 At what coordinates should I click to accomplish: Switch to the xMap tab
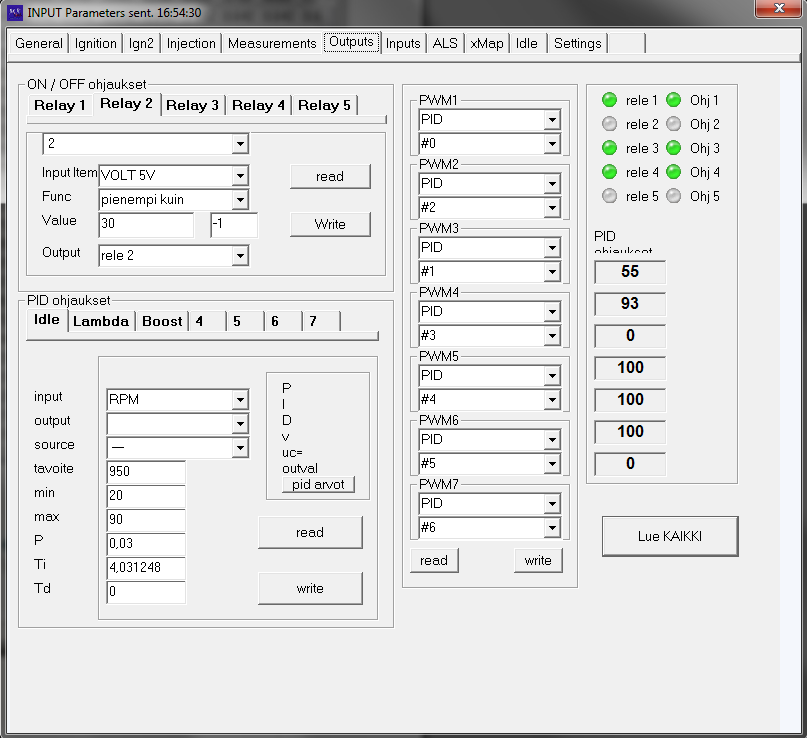[487, 43]
